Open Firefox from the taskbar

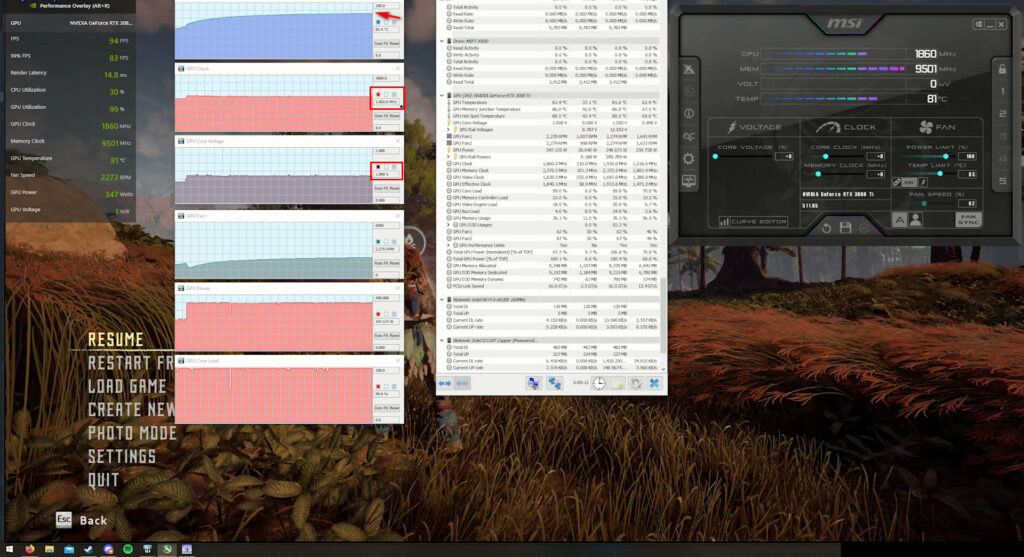30,549
